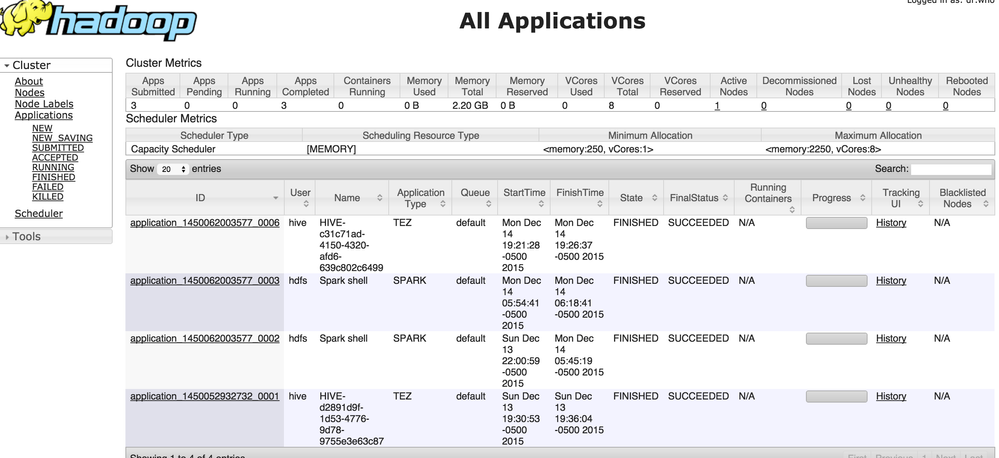Screen dimensions: 999x458
Task: Filter applications by SUBMITTED state
Action: [58, 148]
